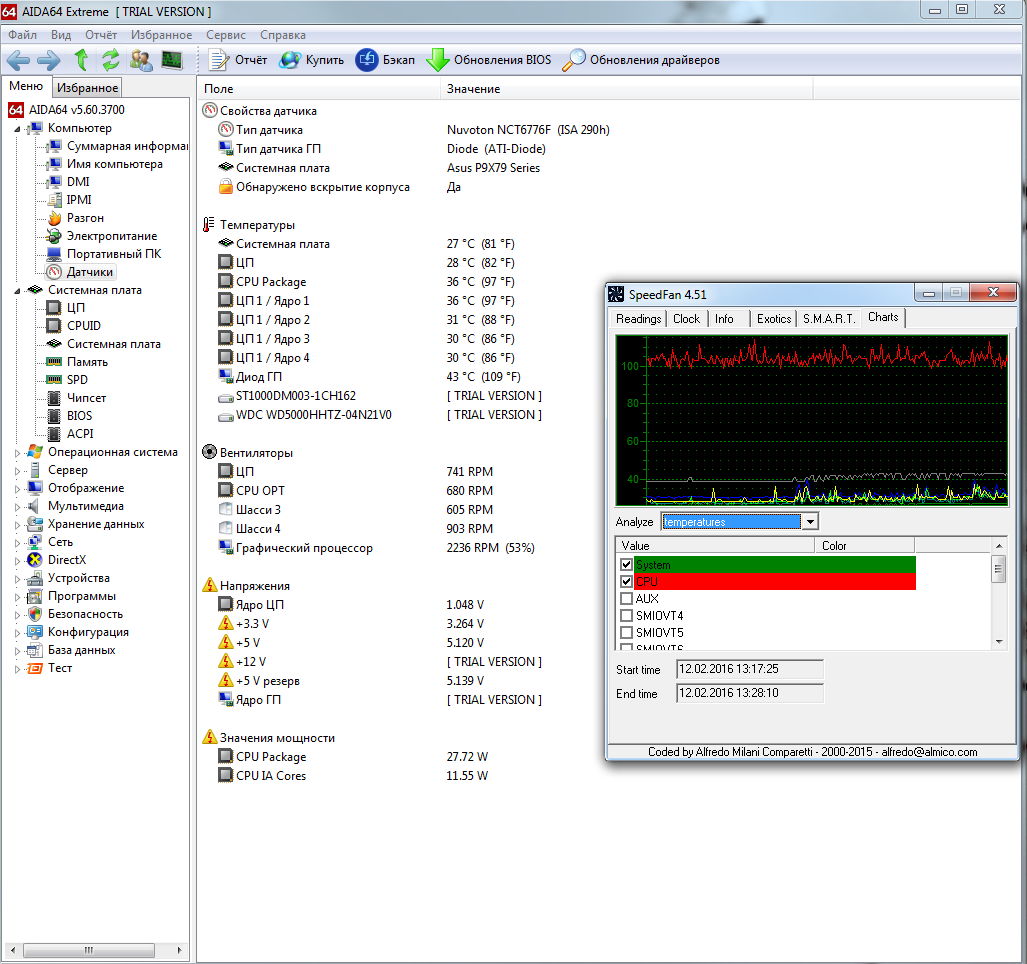1027x964 pixels.
Task: Enable the AUX checkbox in SpeedFan
Action: [626, 599]
